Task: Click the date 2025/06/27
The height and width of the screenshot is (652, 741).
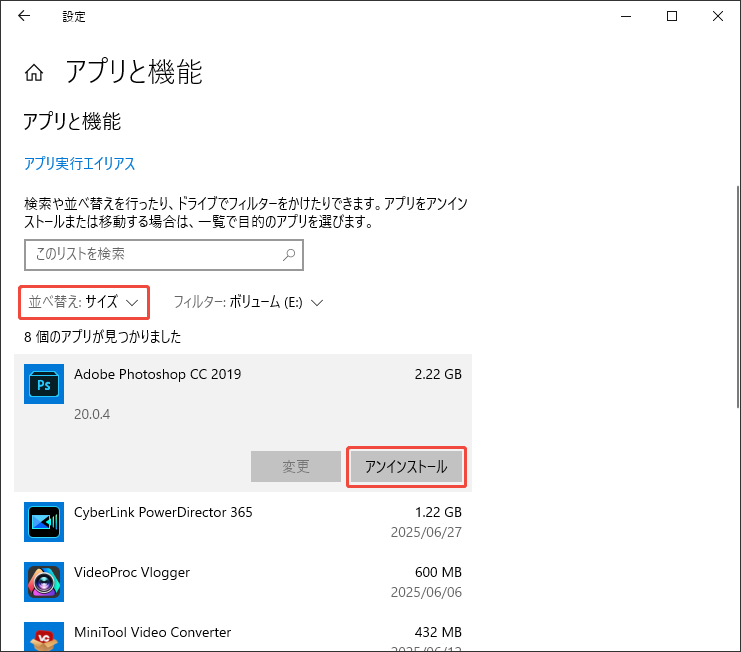Action: [426, 532]
